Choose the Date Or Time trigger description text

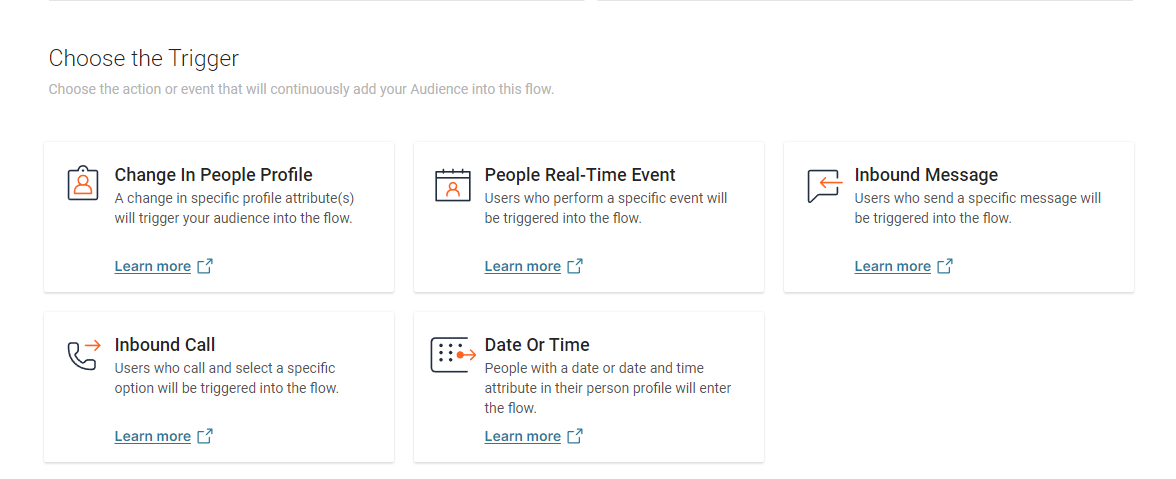coord(608,388)
